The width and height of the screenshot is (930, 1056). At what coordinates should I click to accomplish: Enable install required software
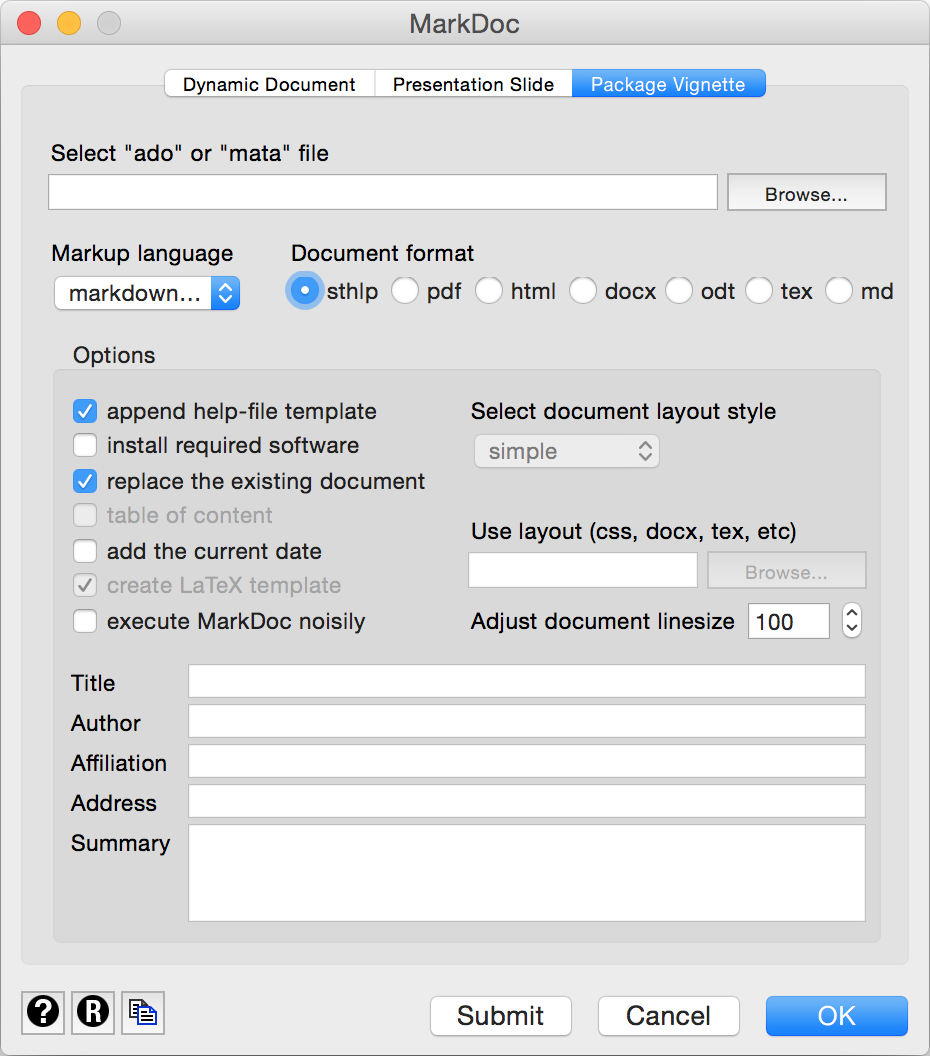(x=85, y=445)
